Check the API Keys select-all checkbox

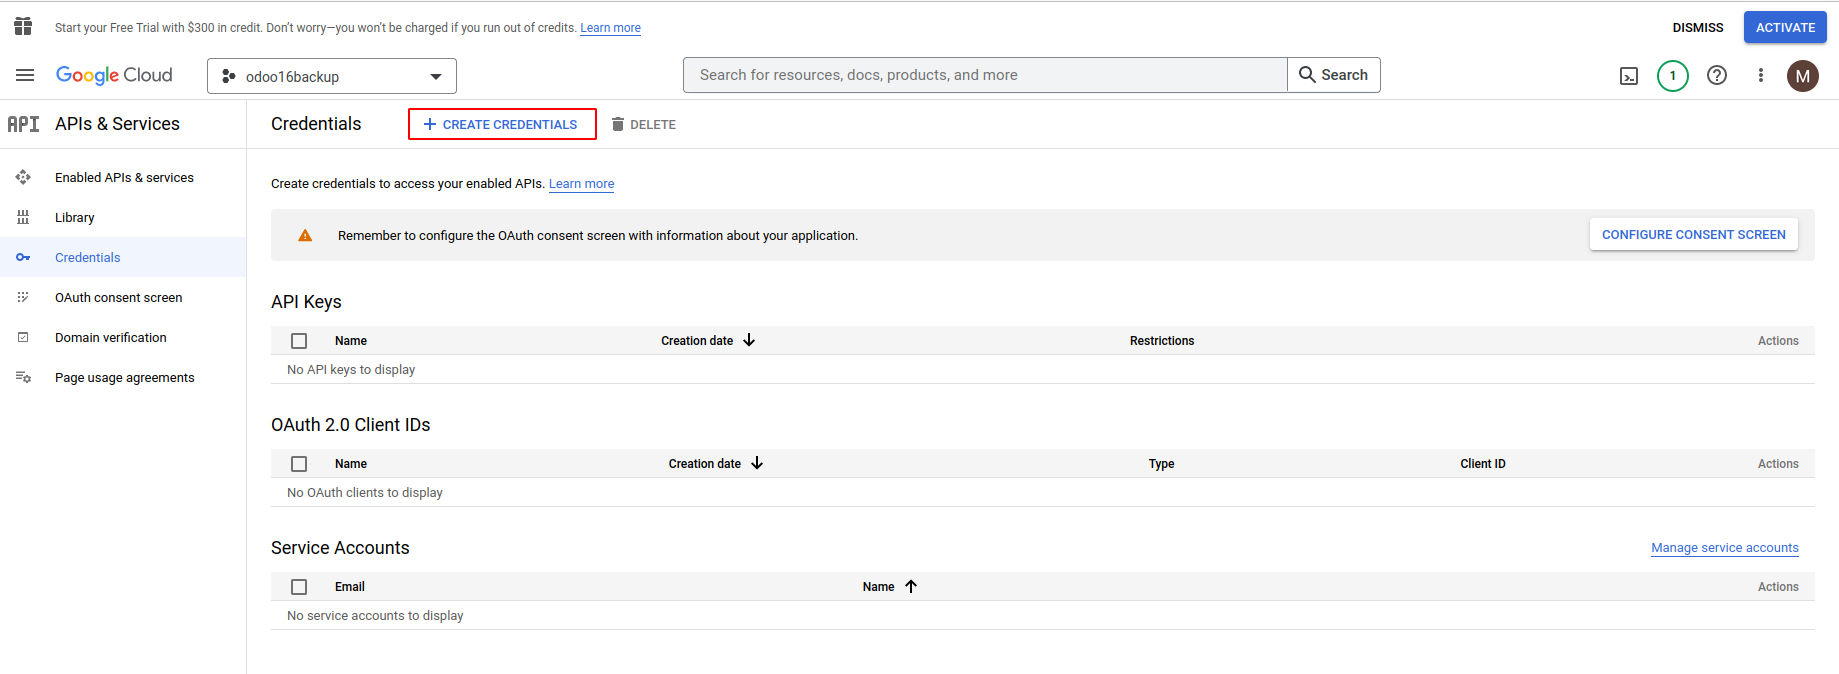pos(299,341)
